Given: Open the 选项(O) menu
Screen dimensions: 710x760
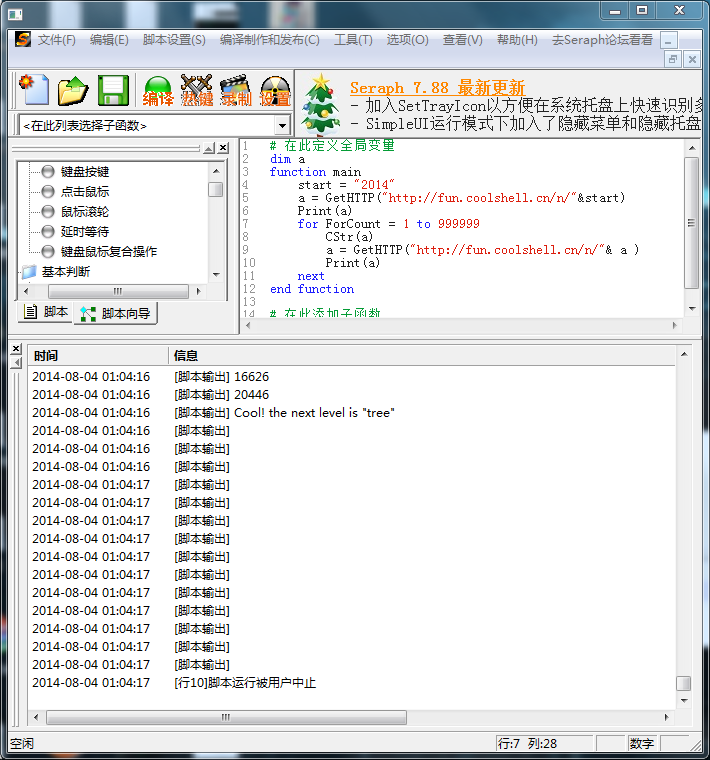Looking at the screenshot, I should click(x=408, y=40).
